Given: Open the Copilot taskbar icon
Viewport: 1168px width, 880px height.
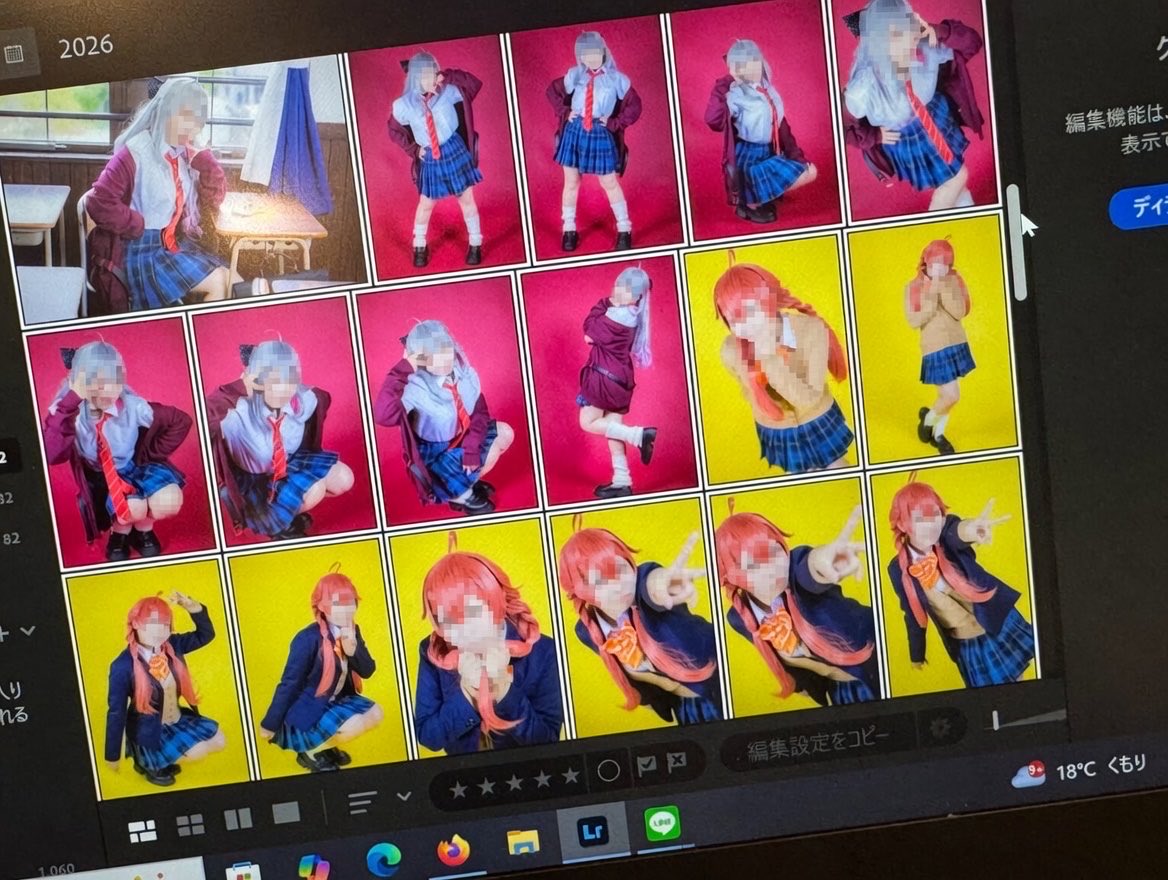Looking at the screenshot, I should (314, 868).
